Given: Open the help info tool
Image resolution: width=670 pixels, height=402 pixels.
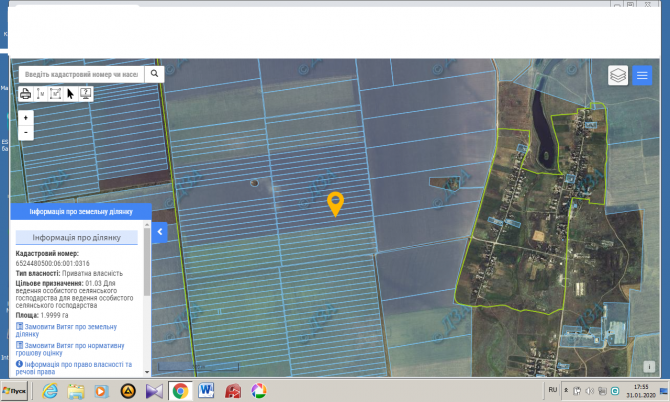Looking at the screenshot, I should point(86,94).
